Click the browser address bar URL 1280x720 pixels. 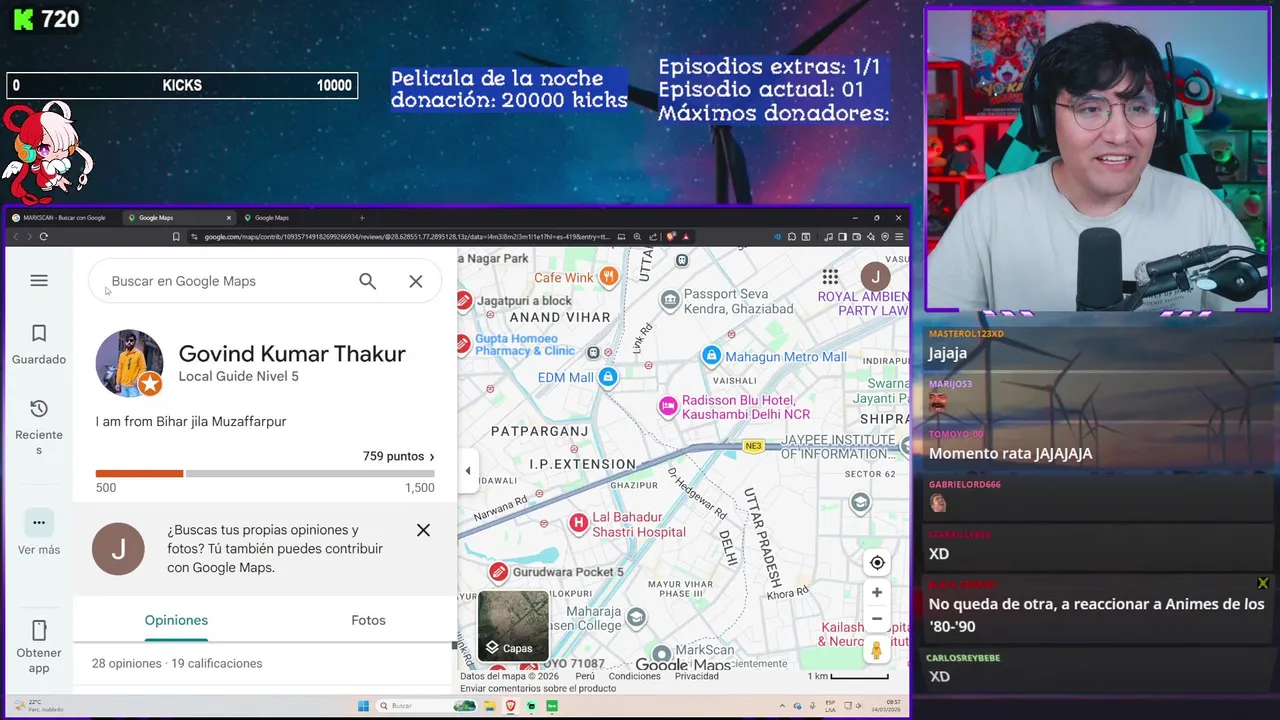point(405,237)
